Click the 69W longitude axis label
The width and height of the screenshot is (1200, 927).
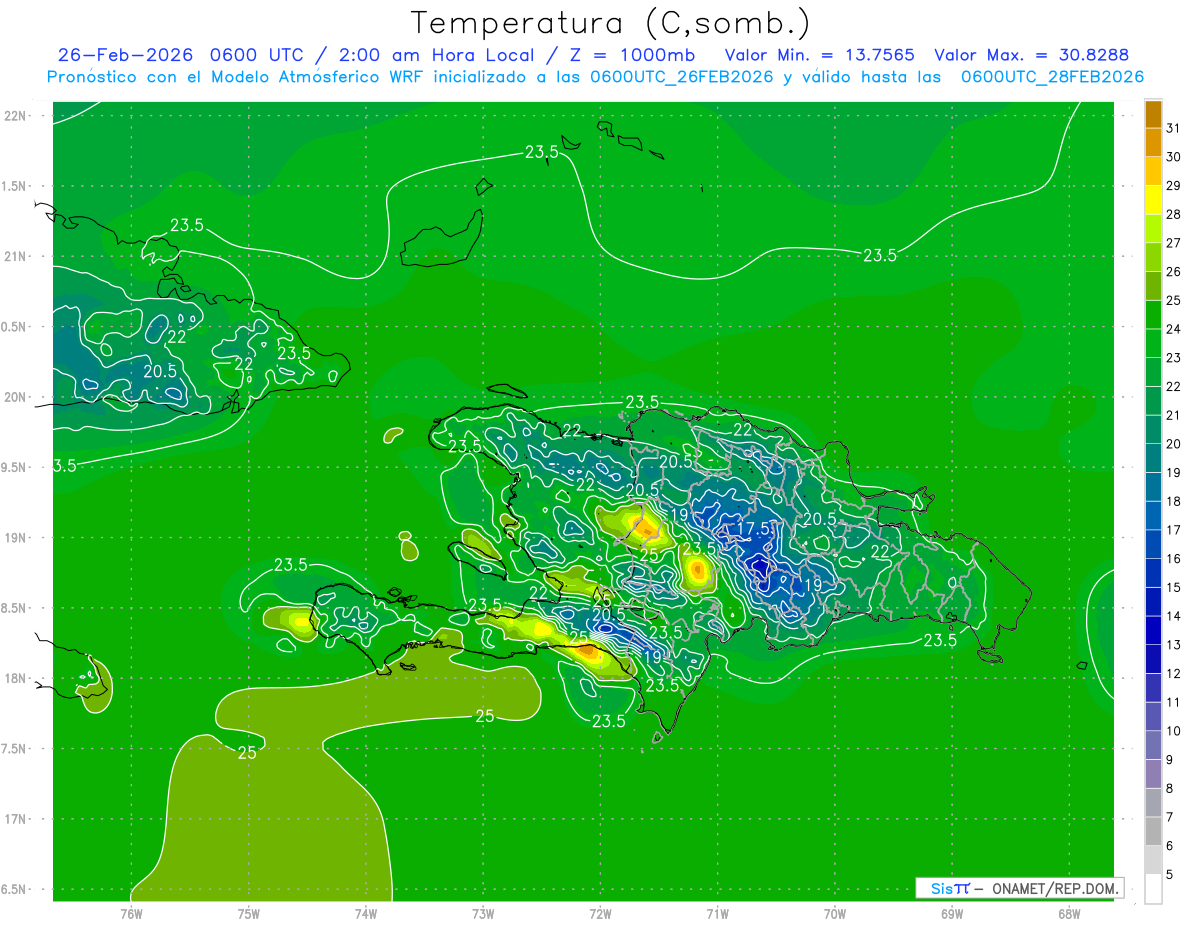pyautogui.click(x=951, y=914)
